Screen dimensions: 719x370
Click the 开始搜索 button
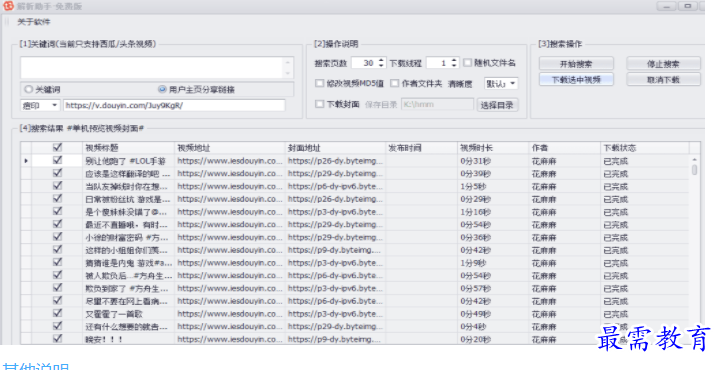click(x=576, y=64)
